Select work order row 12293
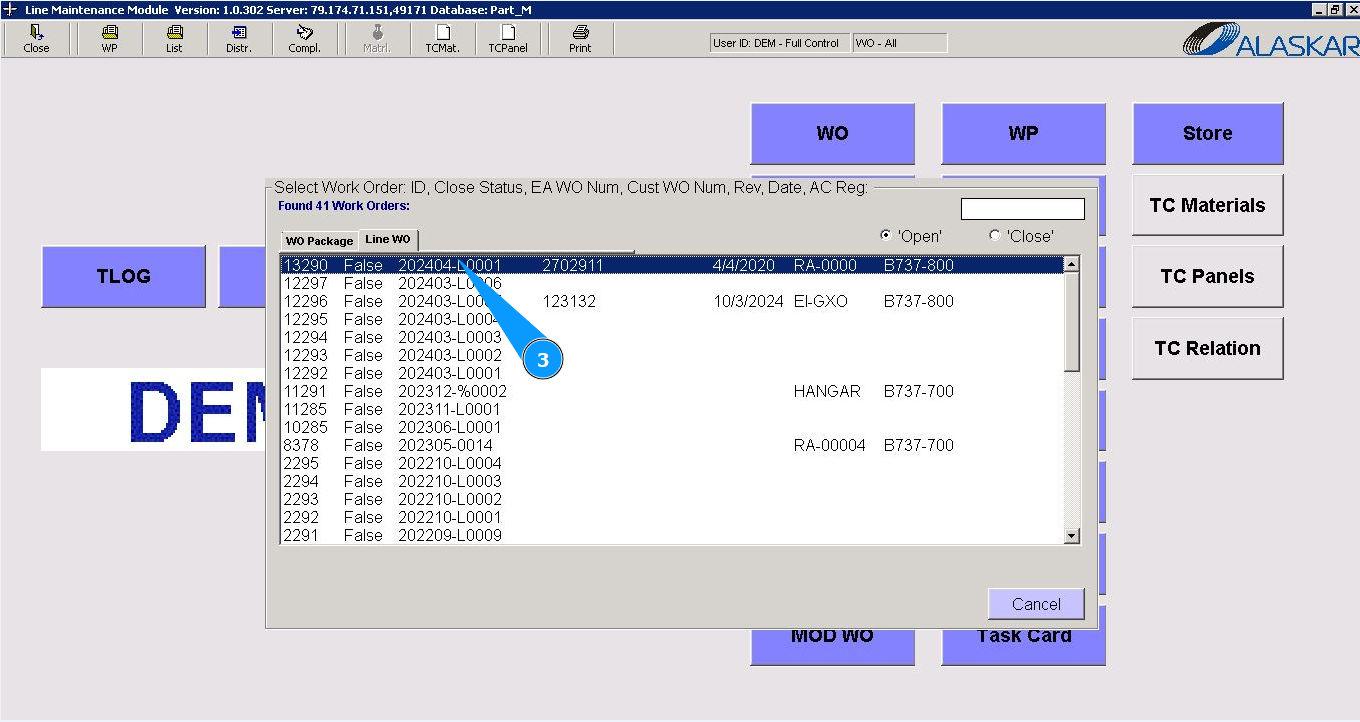The image size is (1360, 722). click(671, 355)
